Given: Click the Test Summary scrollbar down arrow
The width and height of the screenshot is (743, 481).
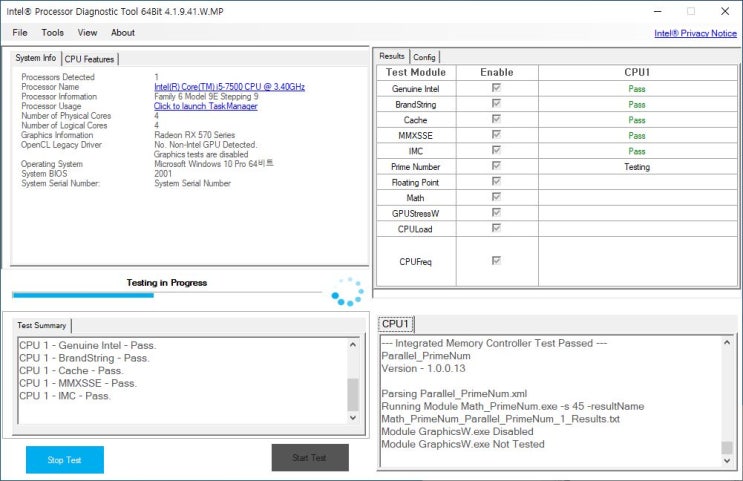Looking at the screenshot, I should pyautogui.click(x=353, y=417).
